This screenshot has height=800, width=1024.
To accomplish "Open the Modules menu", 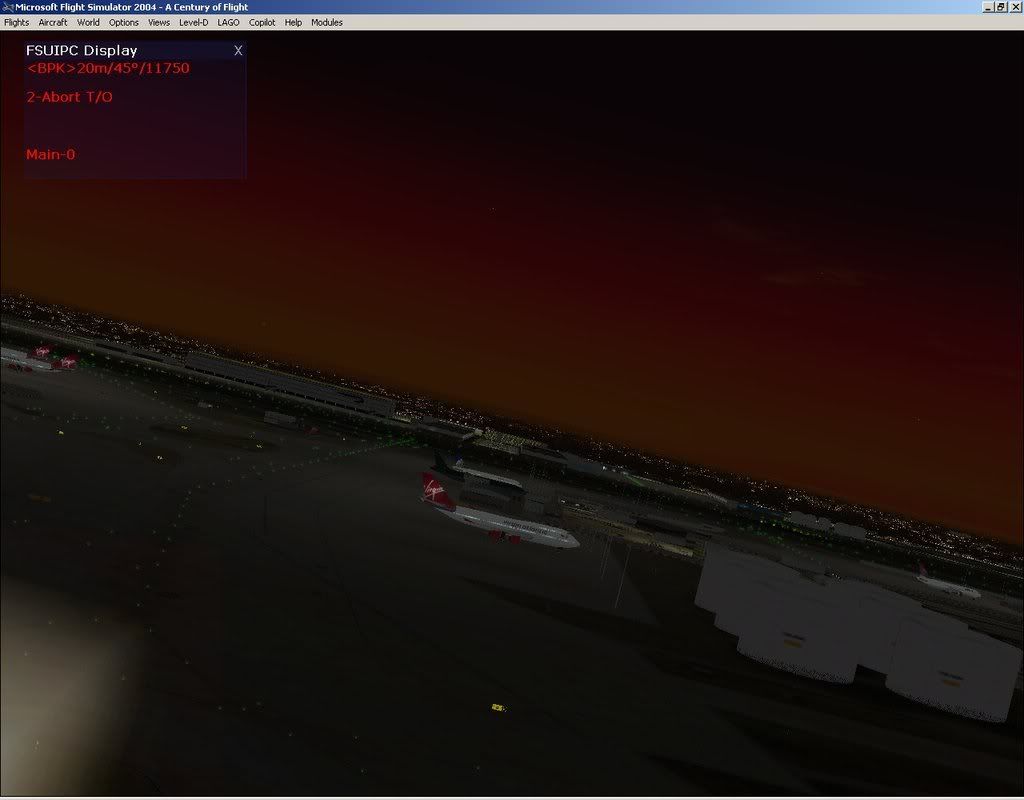I will coord(327,22).
